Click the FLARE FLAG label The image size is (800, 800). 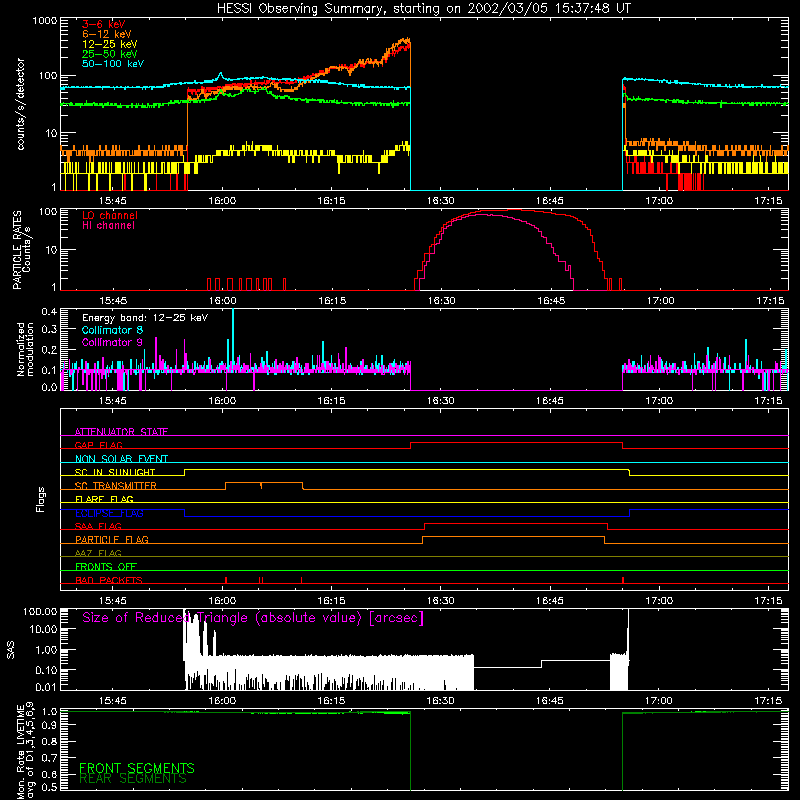tap(104, 499)
